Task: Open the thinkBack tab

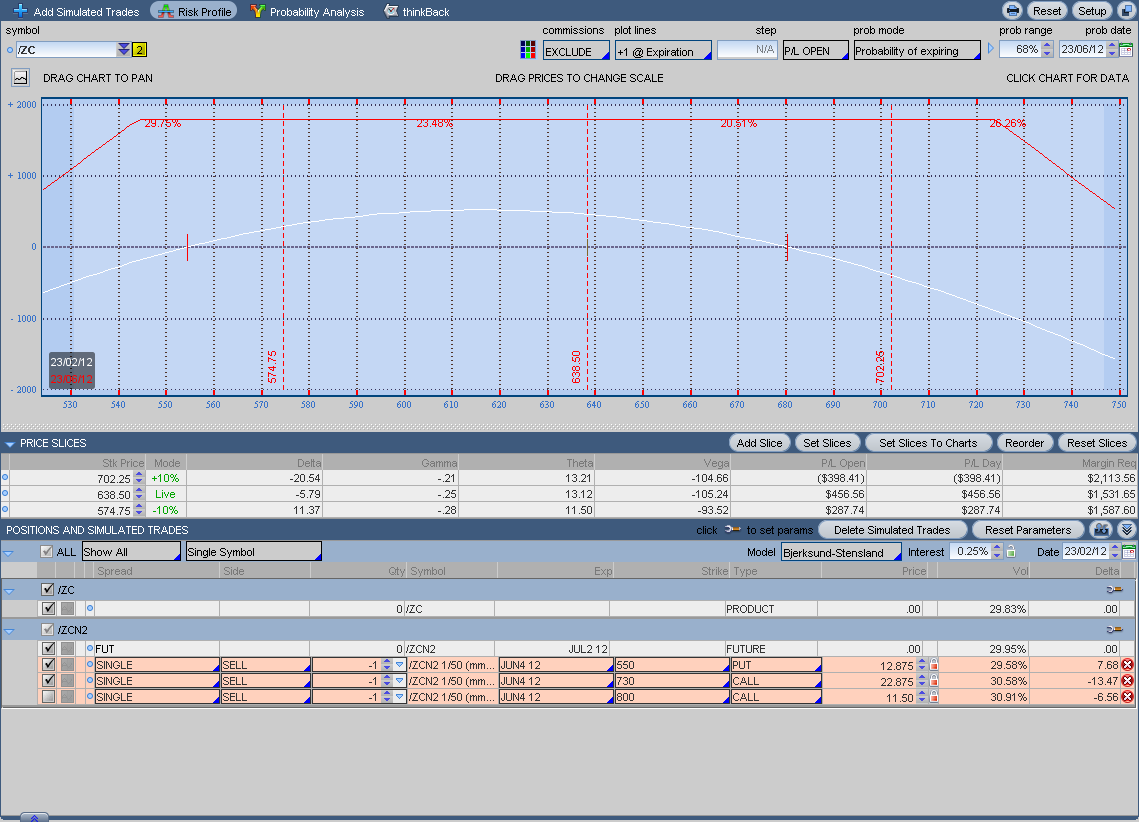Action: pyautogui.click(x=416, y=12)
